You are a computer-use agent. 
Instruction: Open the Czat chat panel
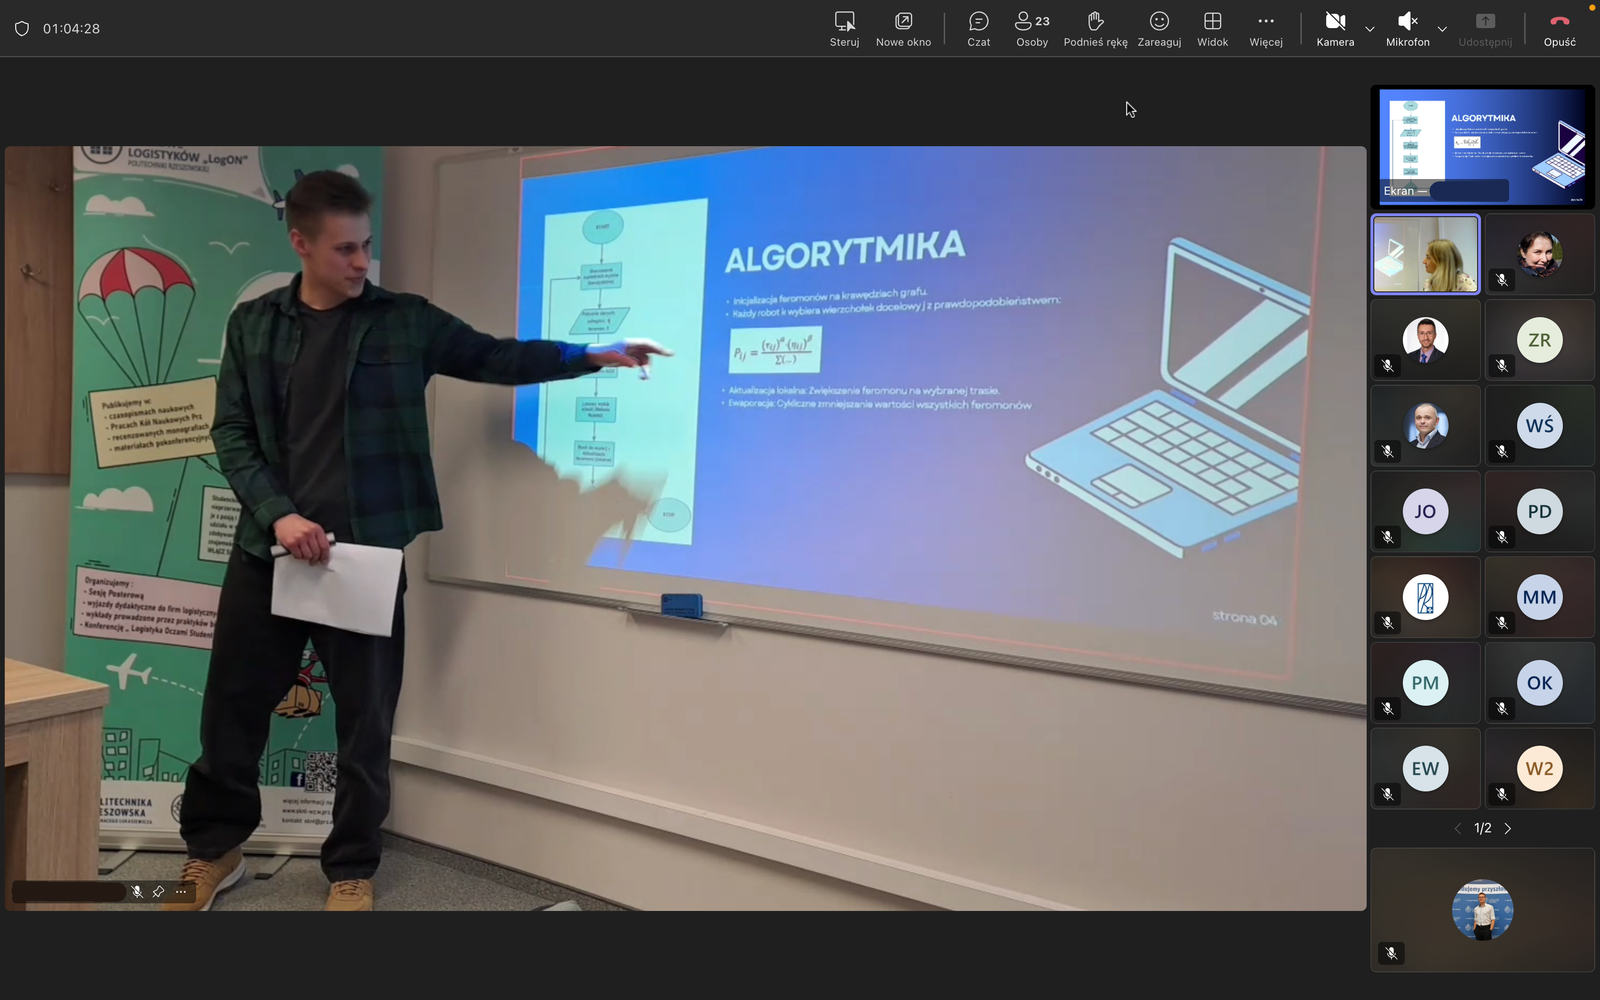[x=978, y=28]
